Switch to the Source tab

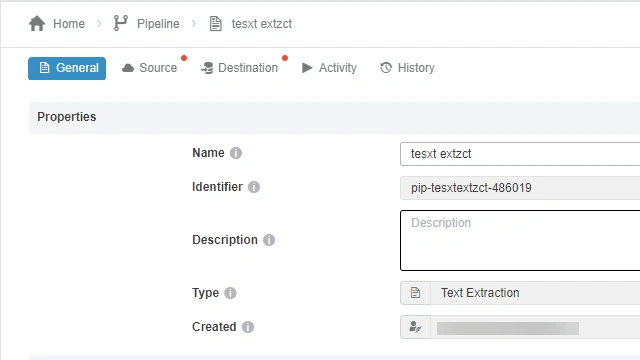150,68
